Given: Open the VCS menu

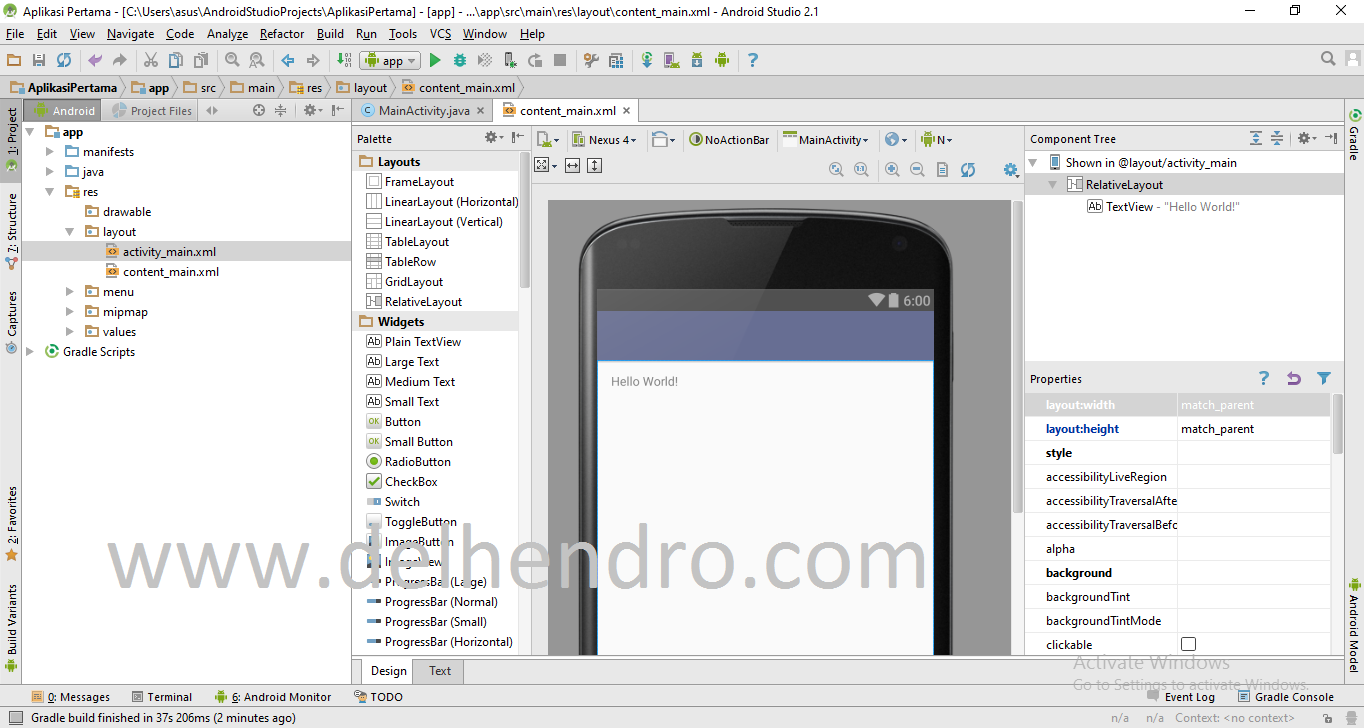Looking at the screenshot, I should tap(440, 33).
